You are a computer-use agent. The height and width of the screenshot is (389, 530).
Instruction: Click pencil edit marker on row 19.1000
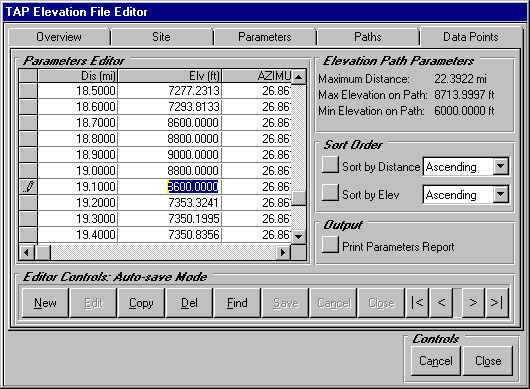coord(28,187)
